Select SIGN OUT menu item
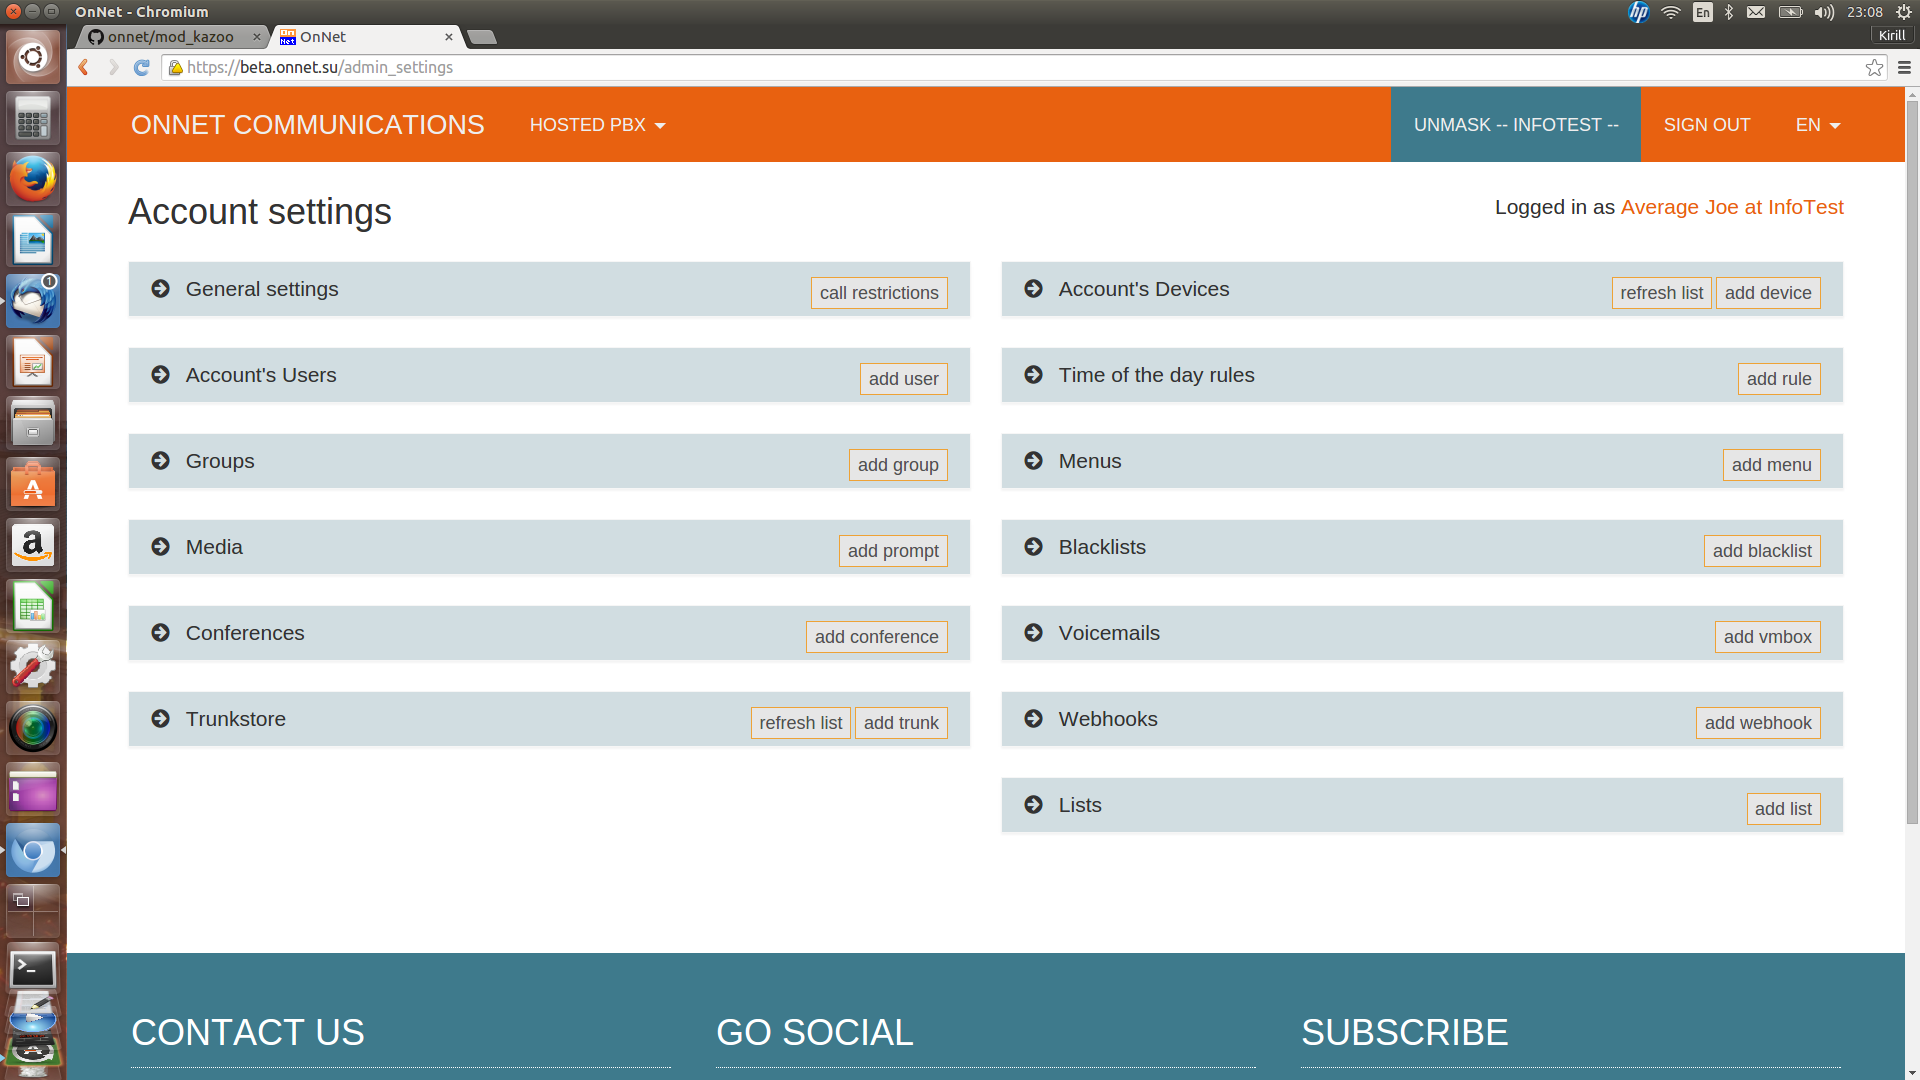The image size is (1920, 1080). coord(1706,124)
